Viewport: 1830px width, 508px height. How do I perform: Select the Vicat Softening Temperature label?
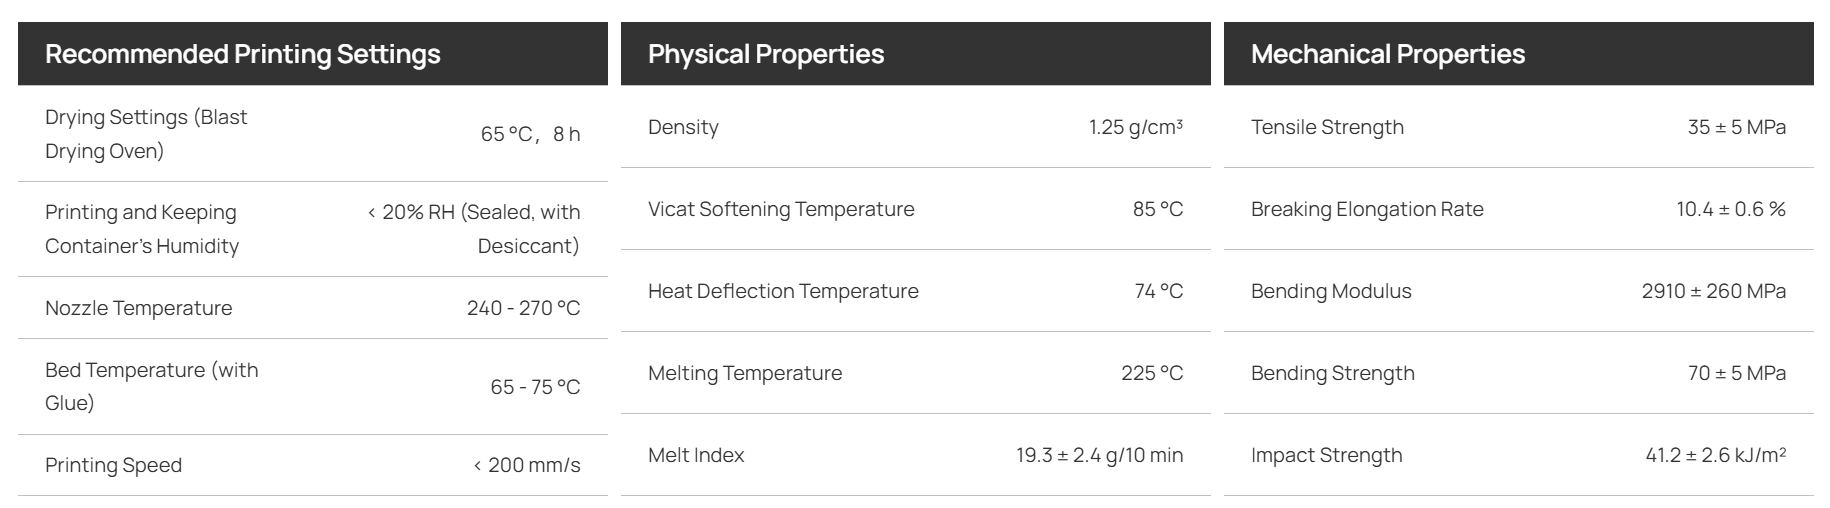click(x=781, y=209)
